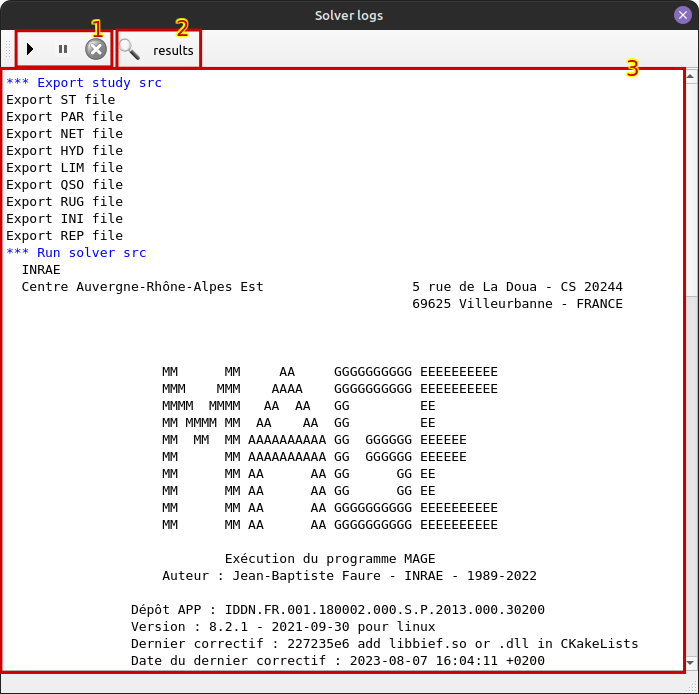Select the 'Export REP file' line
699x694 pixels.
(64, 236)
